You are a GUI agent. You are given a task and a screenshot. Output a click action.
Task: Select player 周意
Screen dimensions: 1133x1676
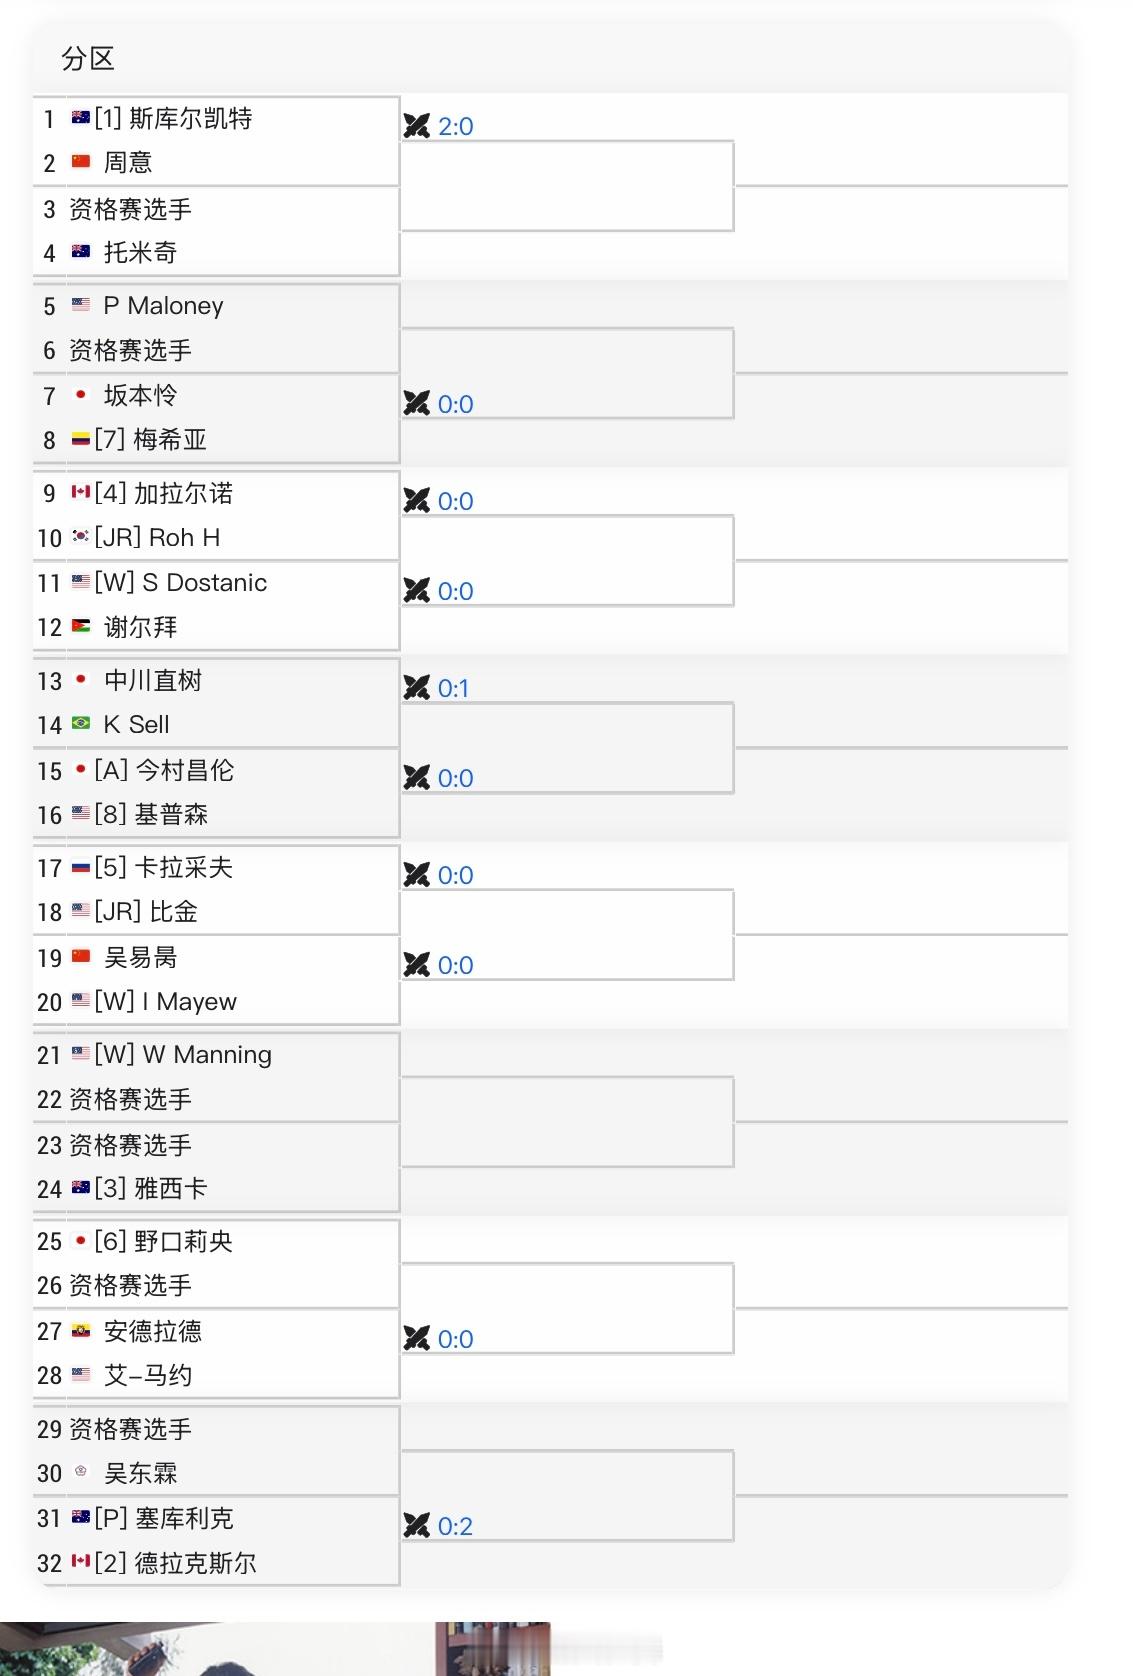[x=128, y=162]
